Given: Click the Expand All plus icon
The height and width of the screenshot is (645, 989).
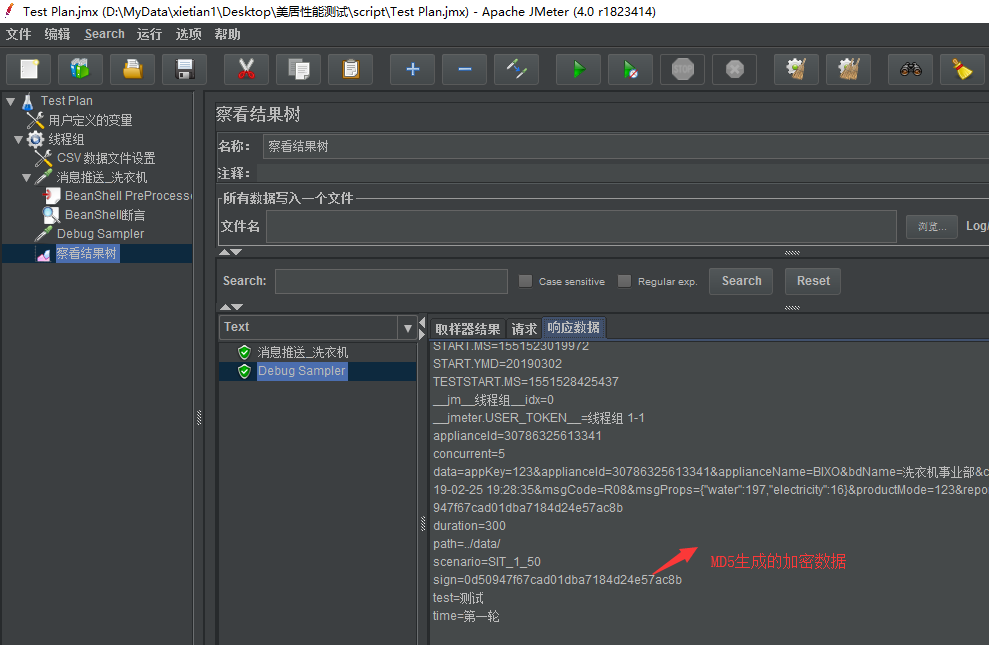Looking at the screenshot, I should click(x=413, y=69).
